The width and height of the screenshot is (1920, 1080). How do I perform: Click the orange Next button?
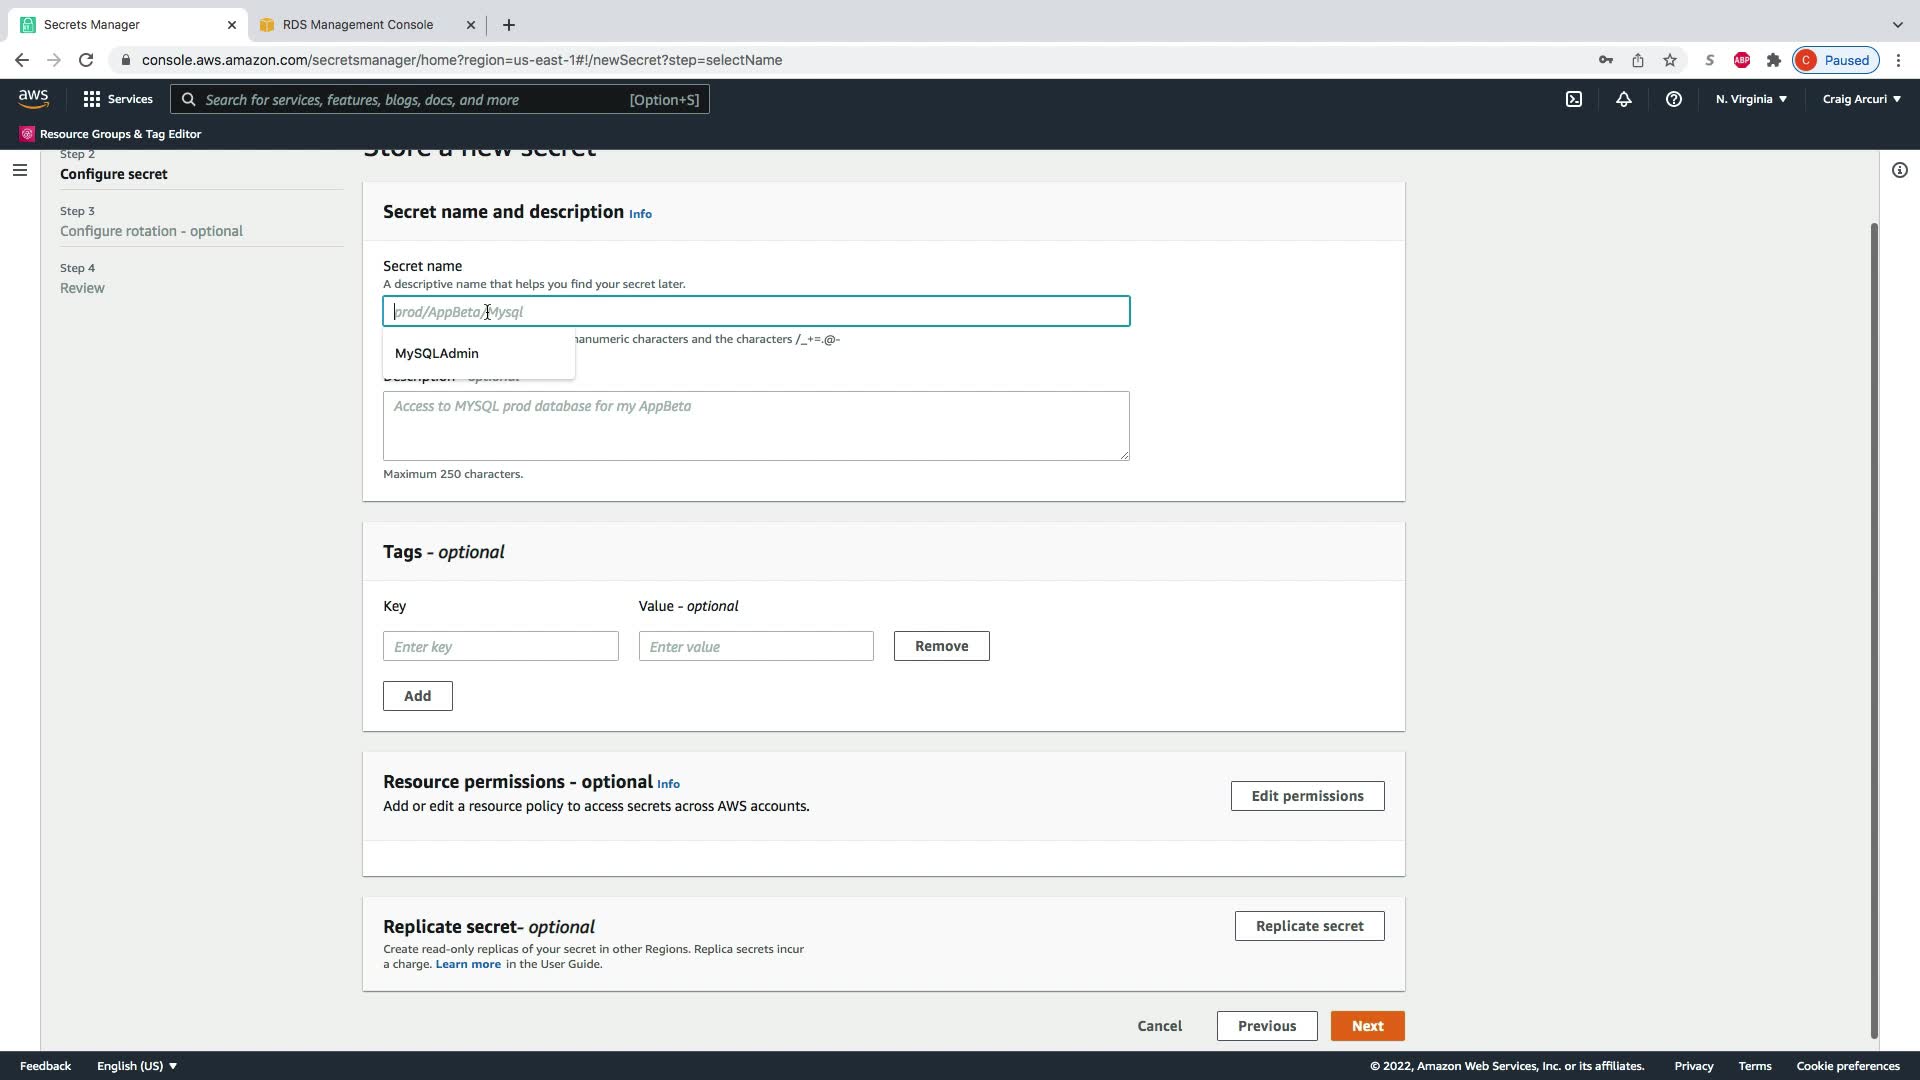pos(1367,1026)
